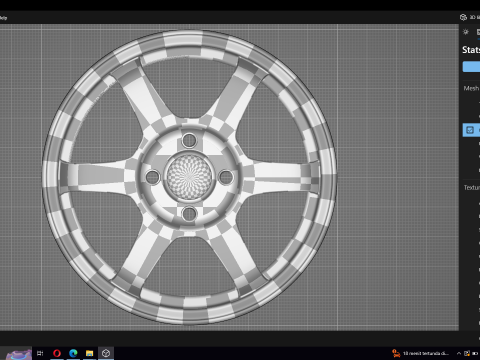Screen dimensions: 480x360
Task: Open the Help menu
Action: click(x=3, y=18)
